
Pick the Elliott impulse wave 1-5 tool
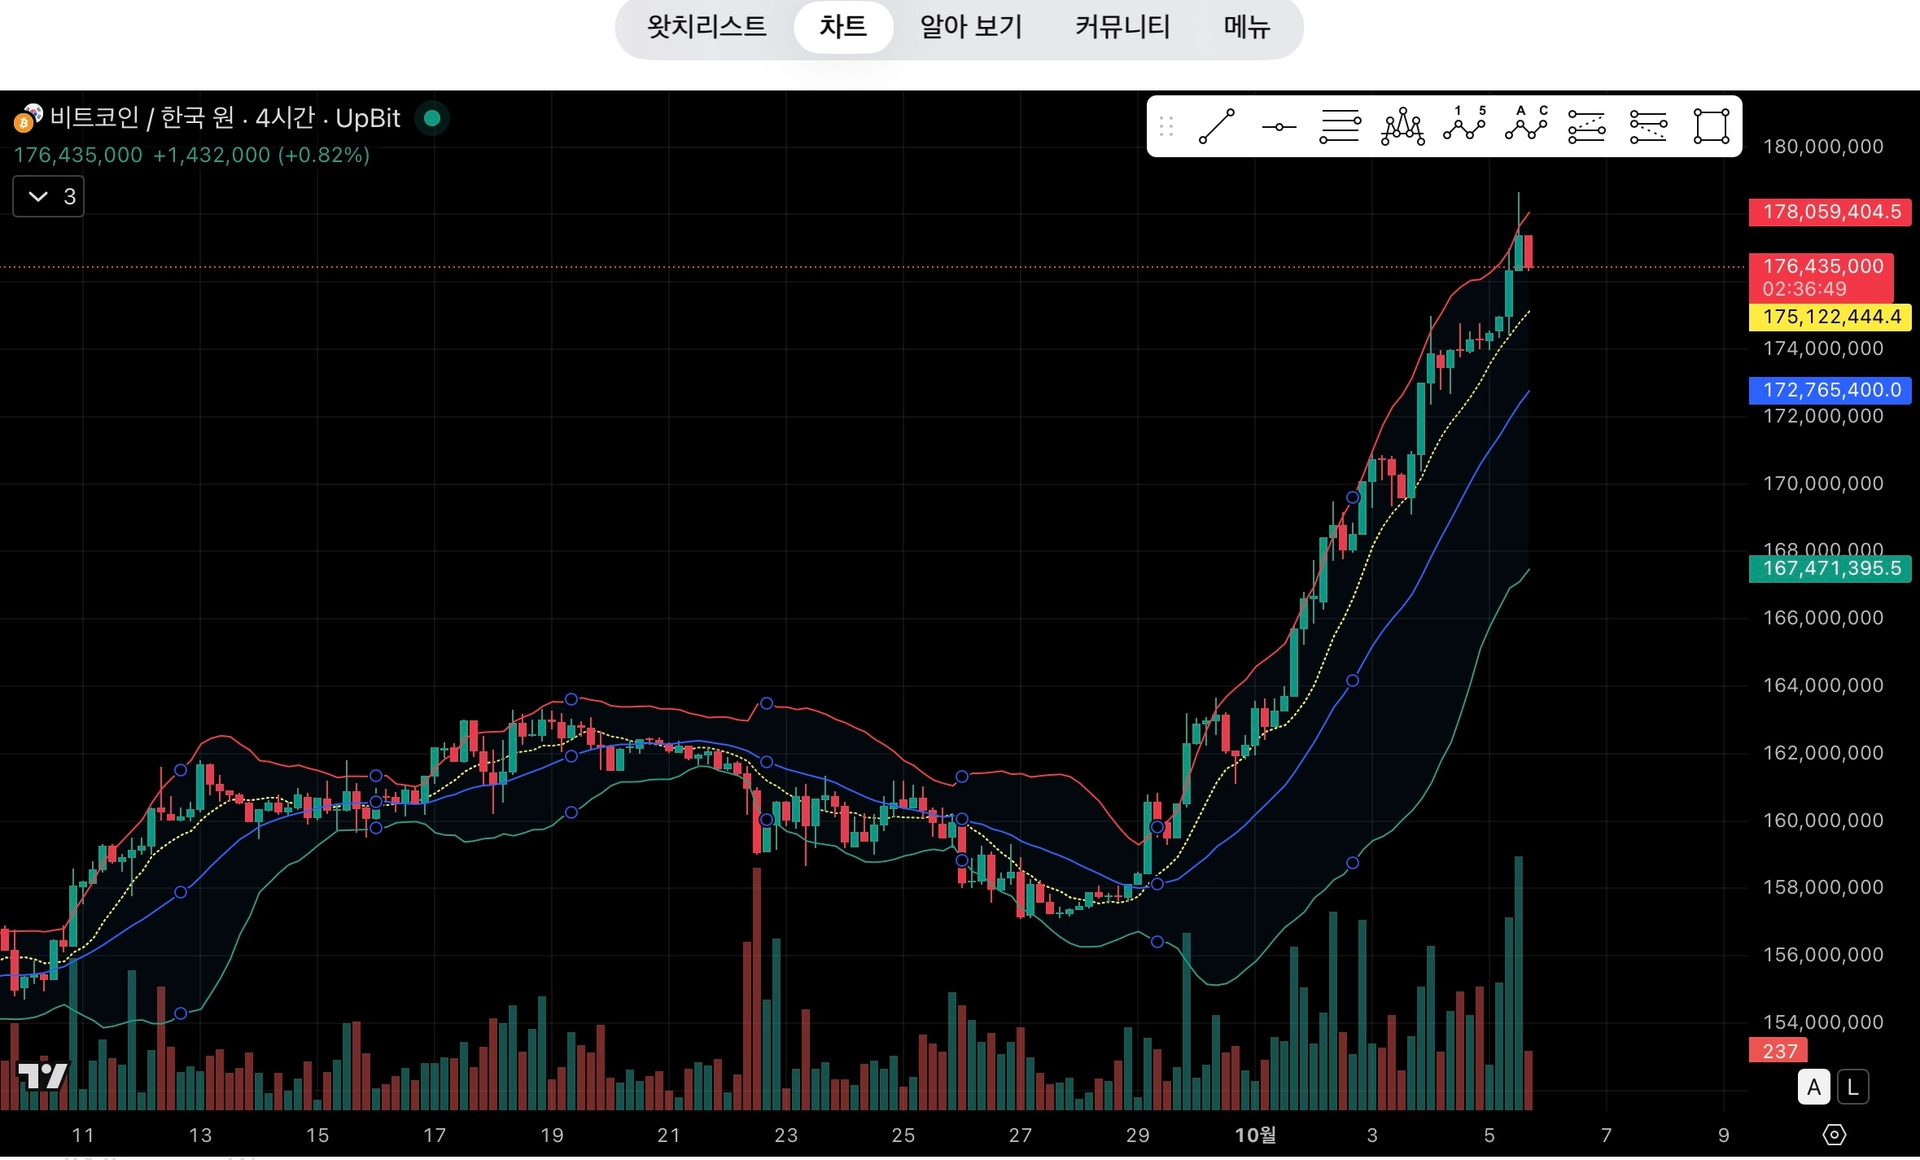coord(1464,125)
